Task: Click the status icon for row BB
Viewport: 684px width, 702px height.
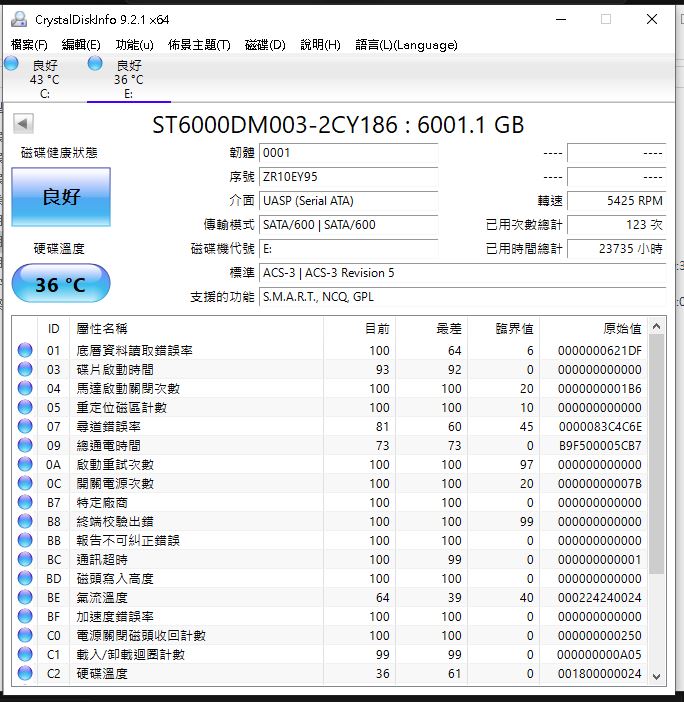Action: (25, 540)
